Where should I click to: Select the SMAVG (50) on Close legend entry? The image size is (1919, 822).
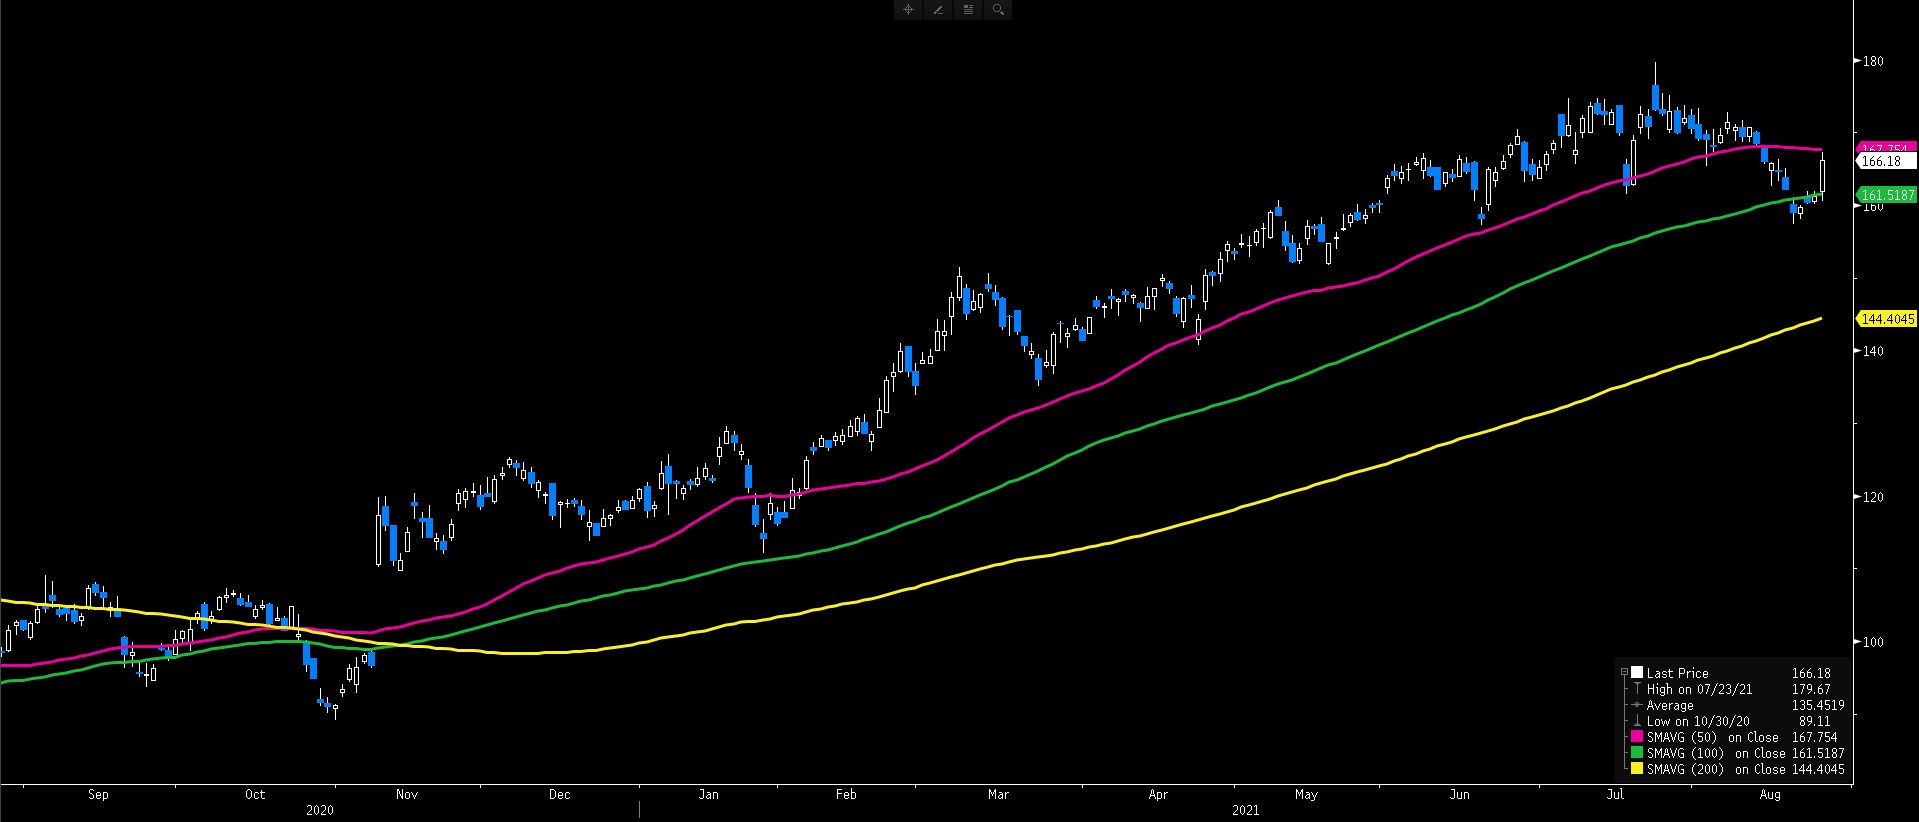coord(1712,737)
